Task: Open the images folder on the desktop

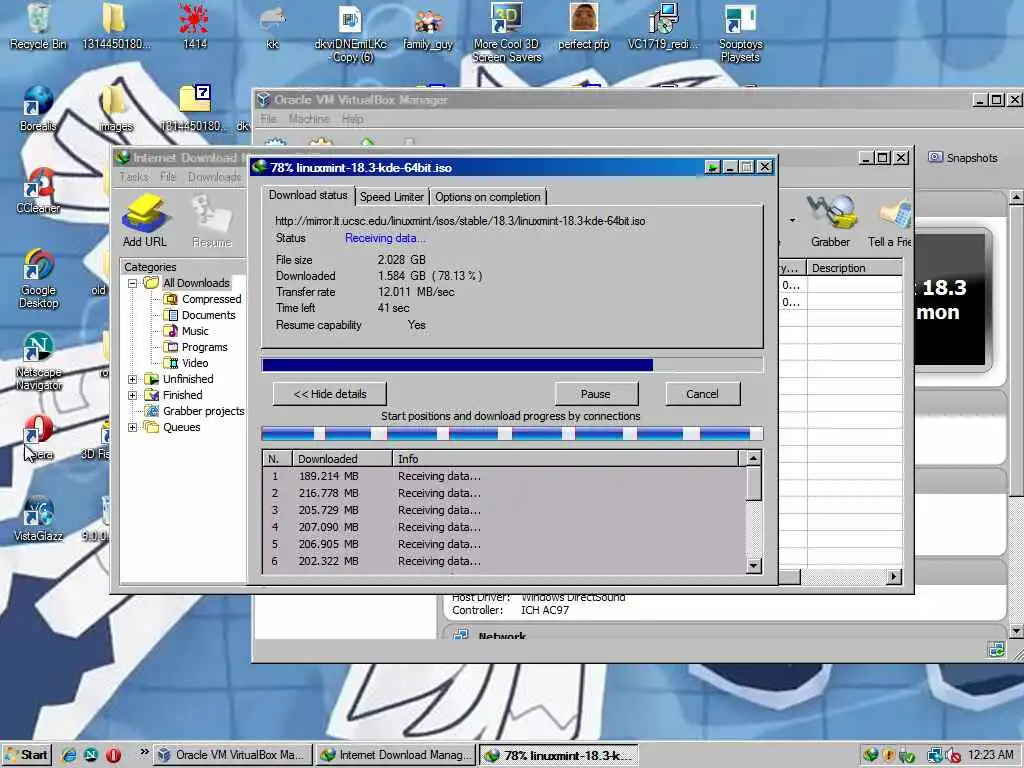Action: [116, 108]
